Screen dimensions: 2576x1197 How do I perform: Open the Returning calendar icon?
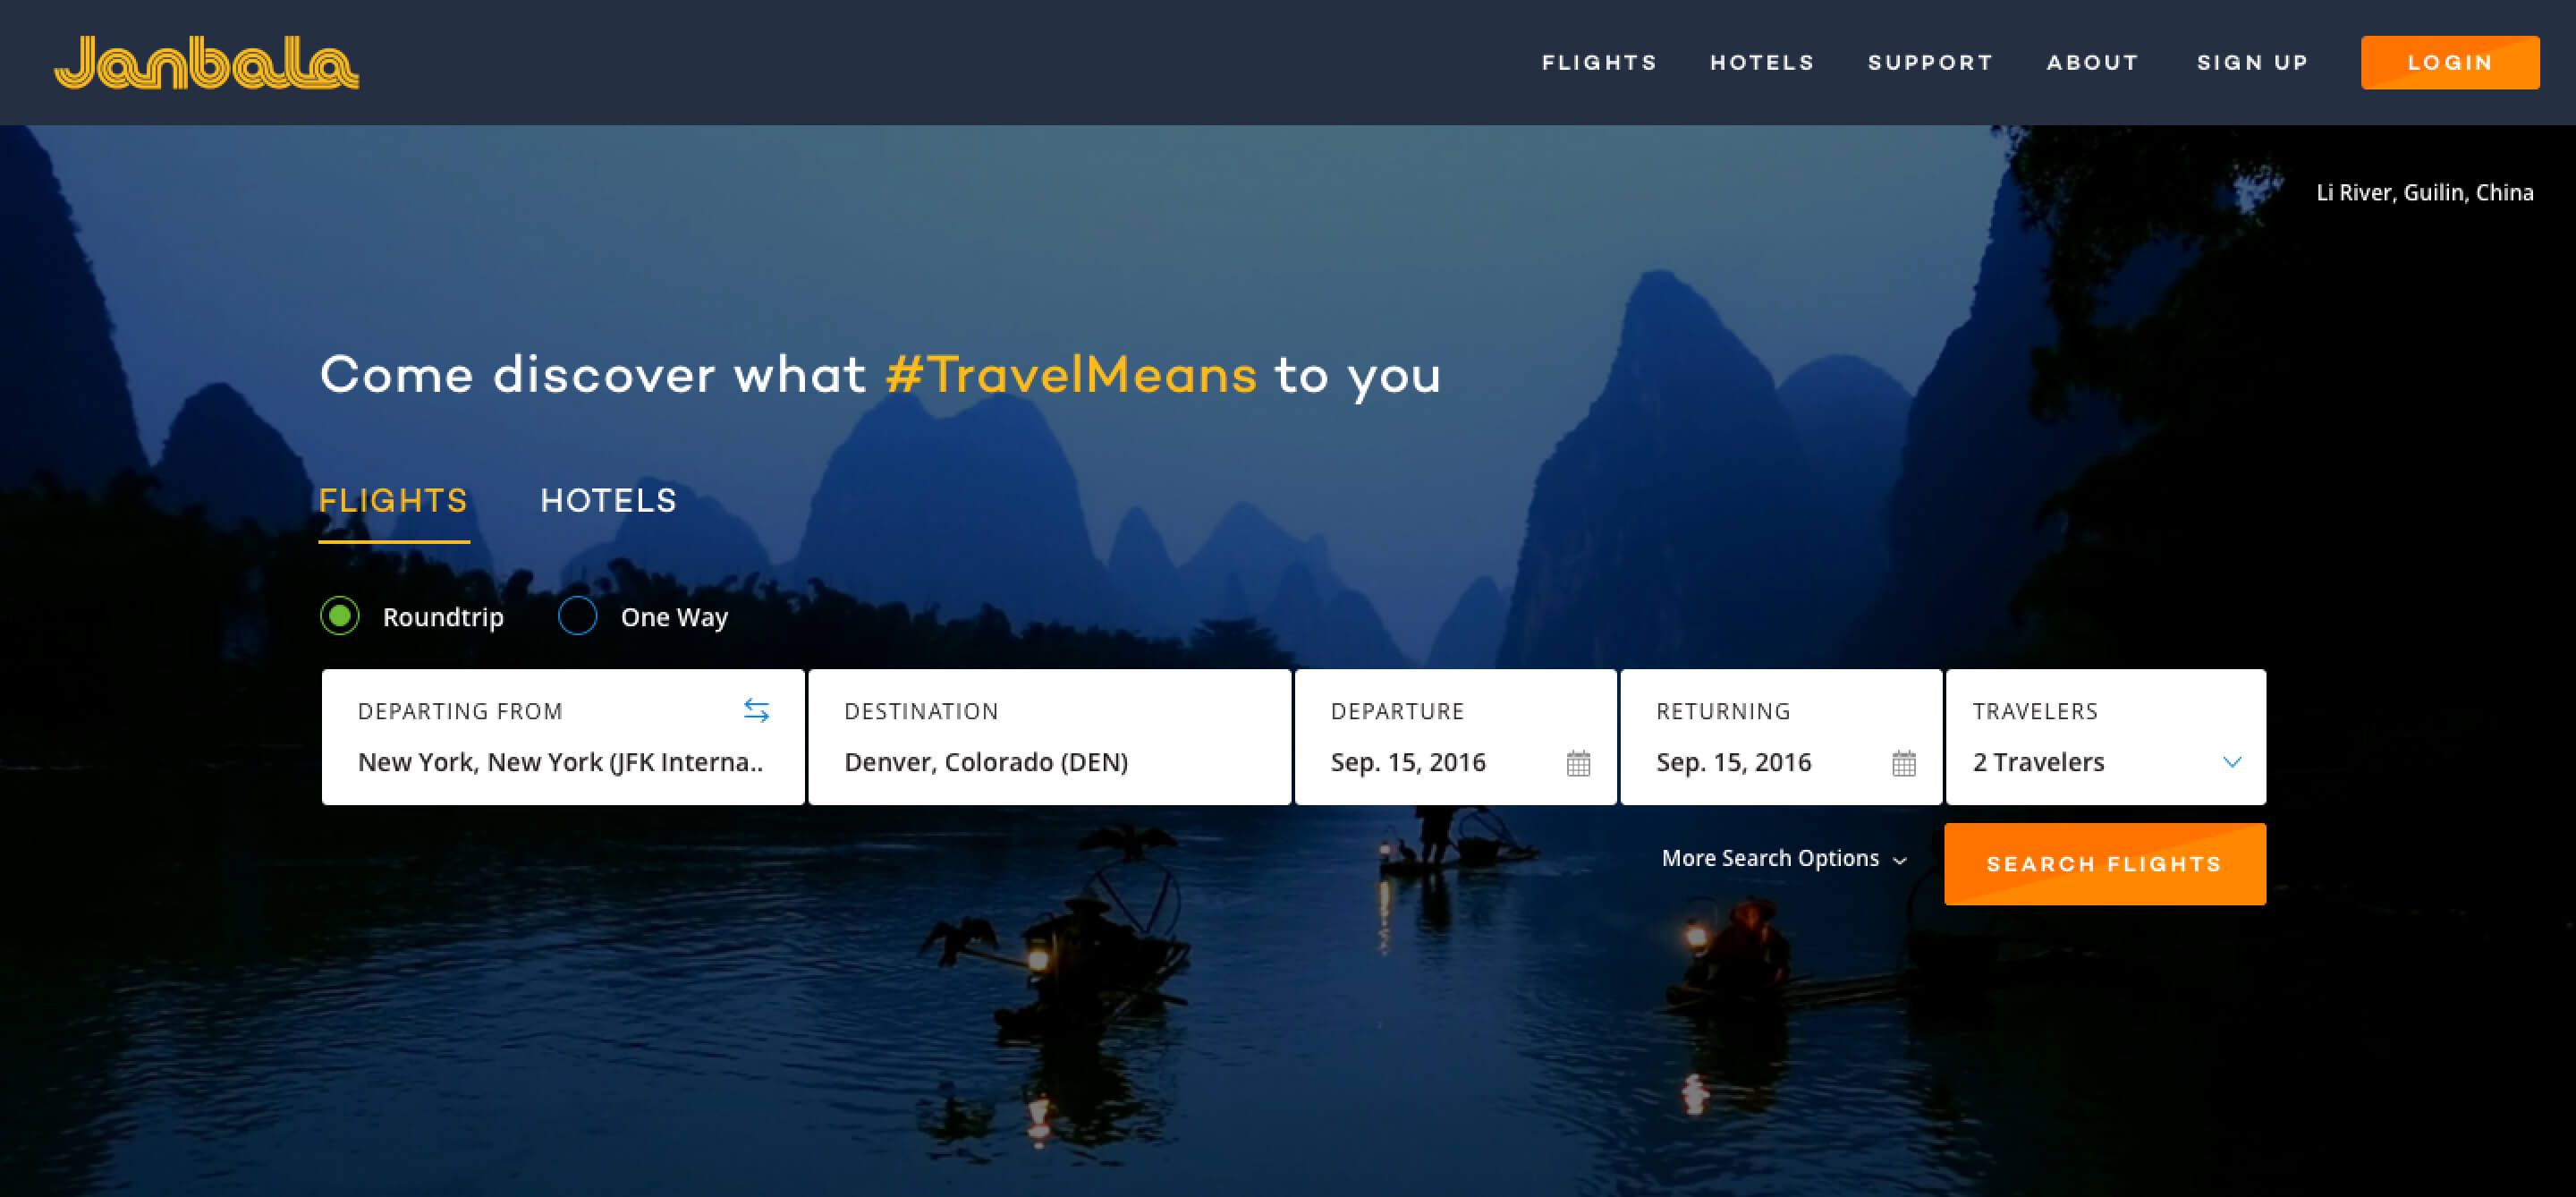[1904, 763]
